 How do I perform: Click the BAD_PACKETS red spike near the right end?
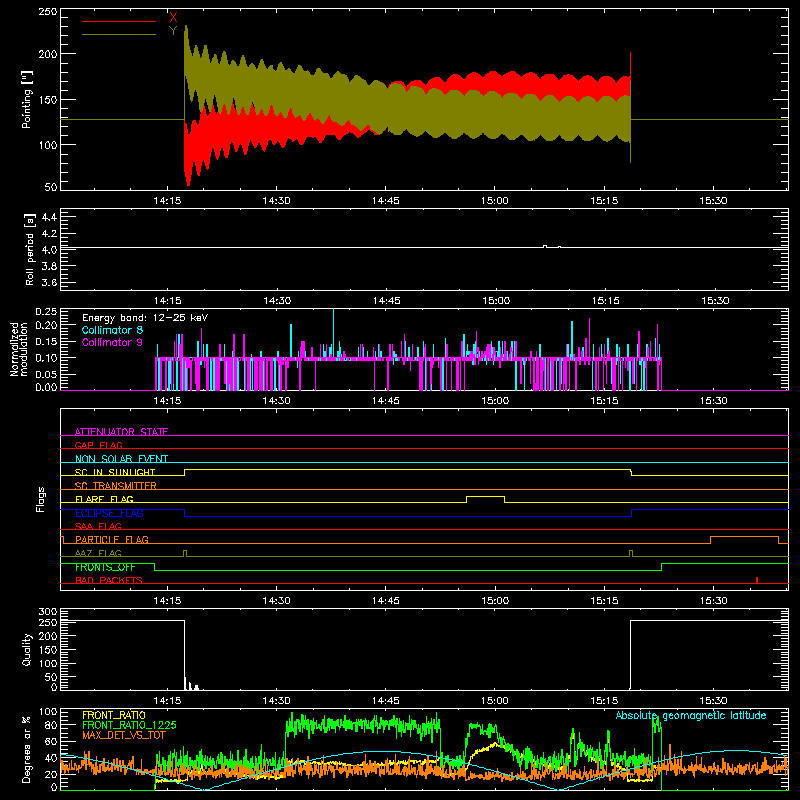757,580
